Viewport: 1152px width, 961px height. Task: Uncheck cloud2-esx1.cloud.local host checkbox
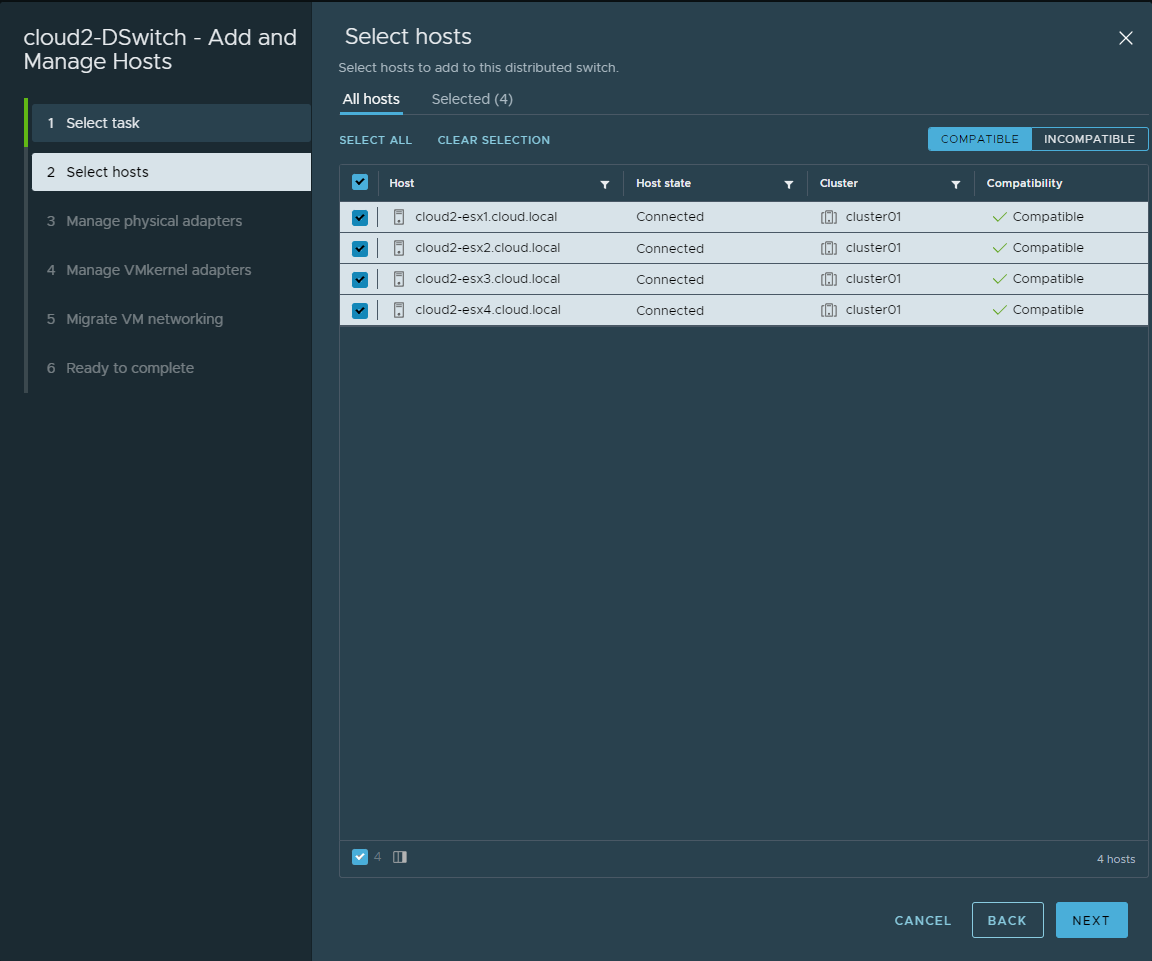point(360,217)
